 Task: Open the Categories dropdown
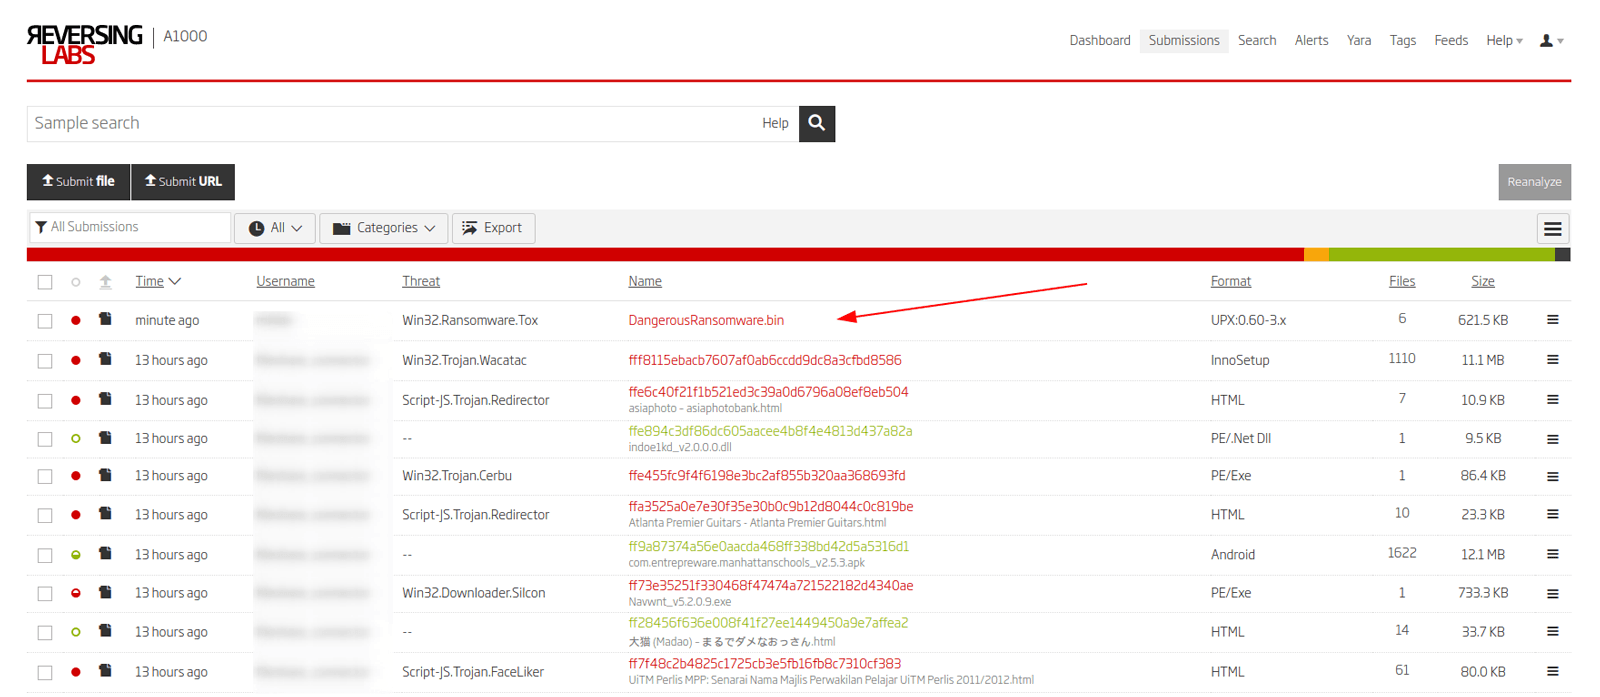384,228
